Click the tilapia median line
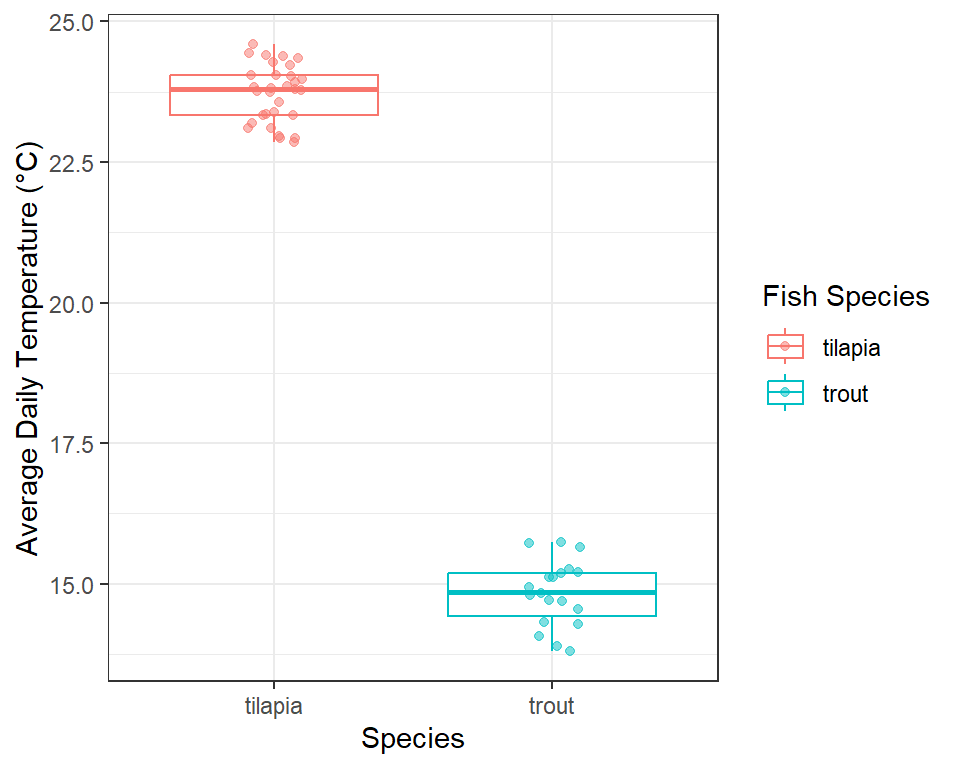This screenshot has width=960, height=768. click(x=274, y=89)
